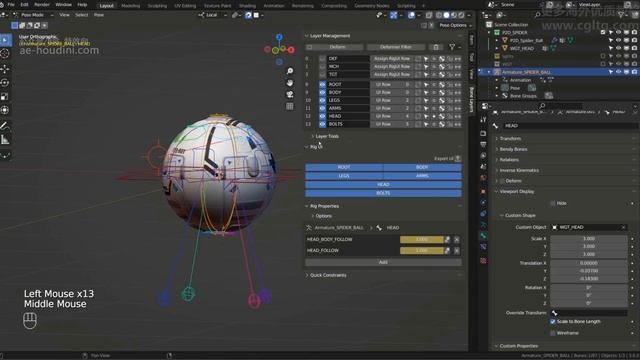Image resolution: width=640 pixels, height=360 pixels.
Task: Click the blue ARMS rig layer button
Action: (422, 176)
